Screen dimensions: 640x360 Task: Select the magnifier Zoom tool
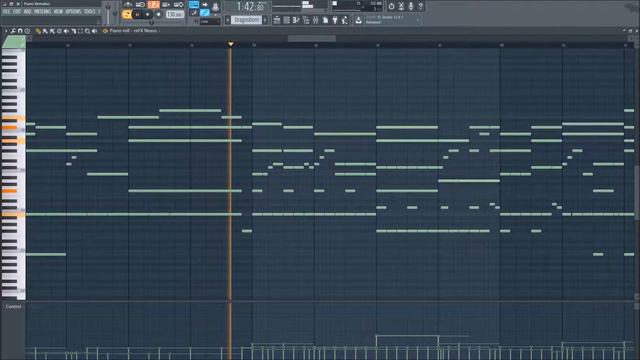87,31
